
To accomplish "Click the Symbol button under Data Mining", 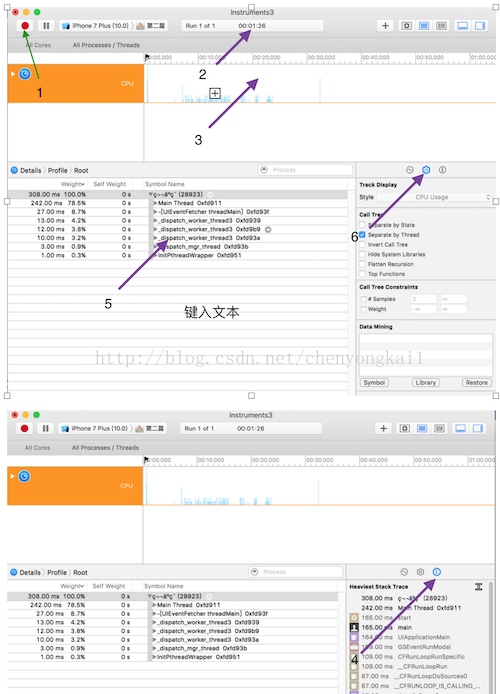I will pyautogui.click(x=374, y=382).
